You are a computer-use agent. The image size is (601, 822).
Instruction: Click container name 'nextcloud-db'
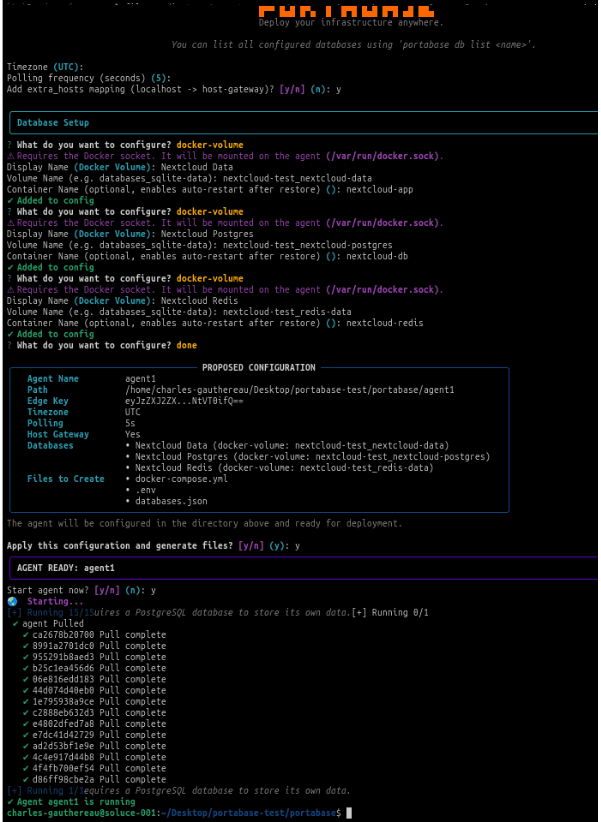pos(377,256)
